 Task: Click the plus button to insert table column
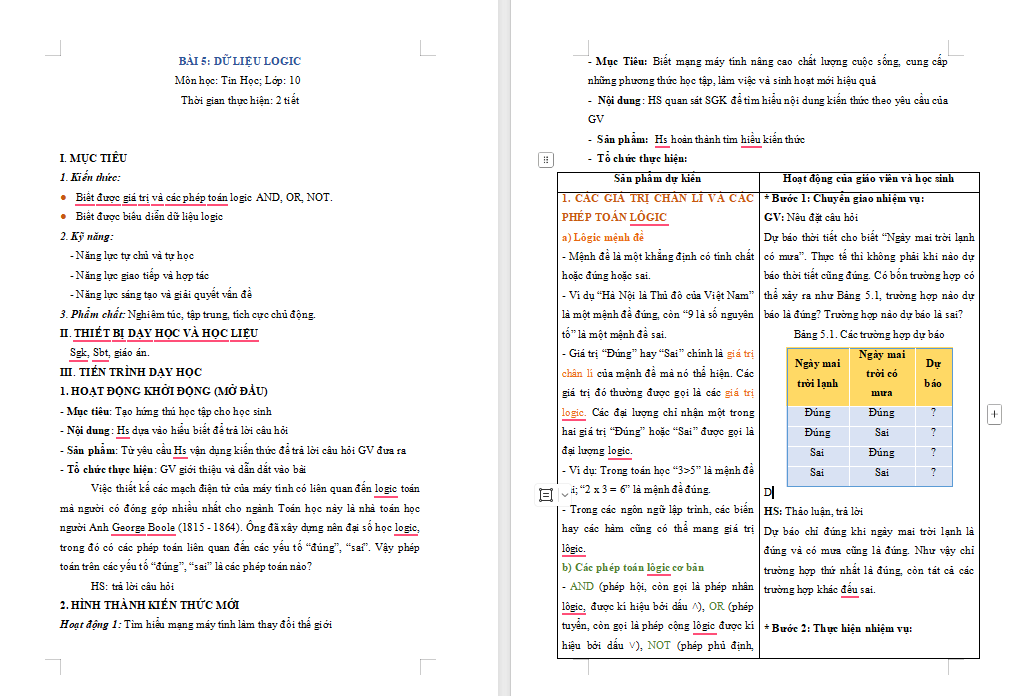click(x=994, y=413)
